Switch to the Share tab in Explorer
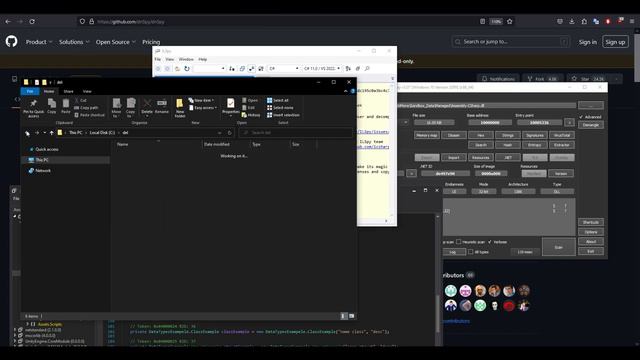This screenshot has width=640, height=360. (x=69, y=91)
